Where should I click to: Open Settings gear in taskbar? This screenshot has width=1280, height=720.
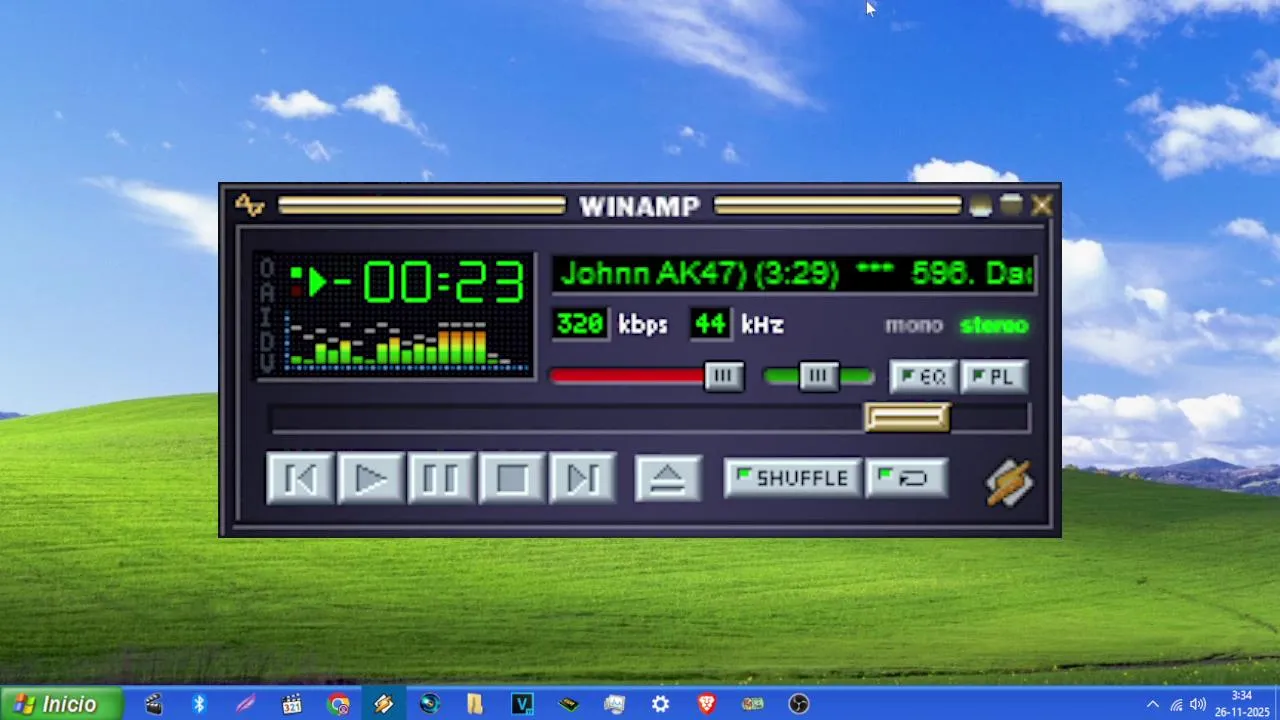pyautogui.click(x=660, y=704)
